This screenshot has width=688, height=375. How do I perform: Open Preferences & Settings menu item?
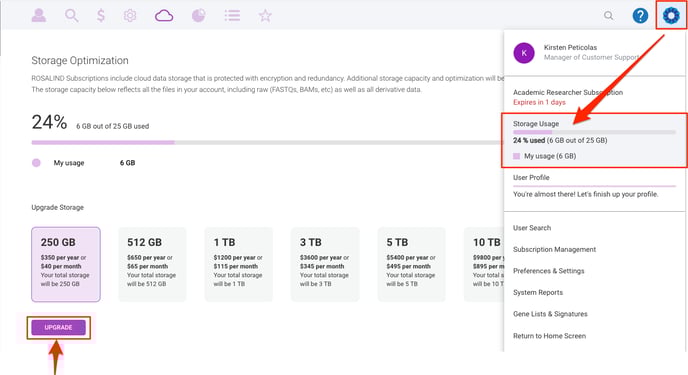pyautogui.click(x=548, y=271)
